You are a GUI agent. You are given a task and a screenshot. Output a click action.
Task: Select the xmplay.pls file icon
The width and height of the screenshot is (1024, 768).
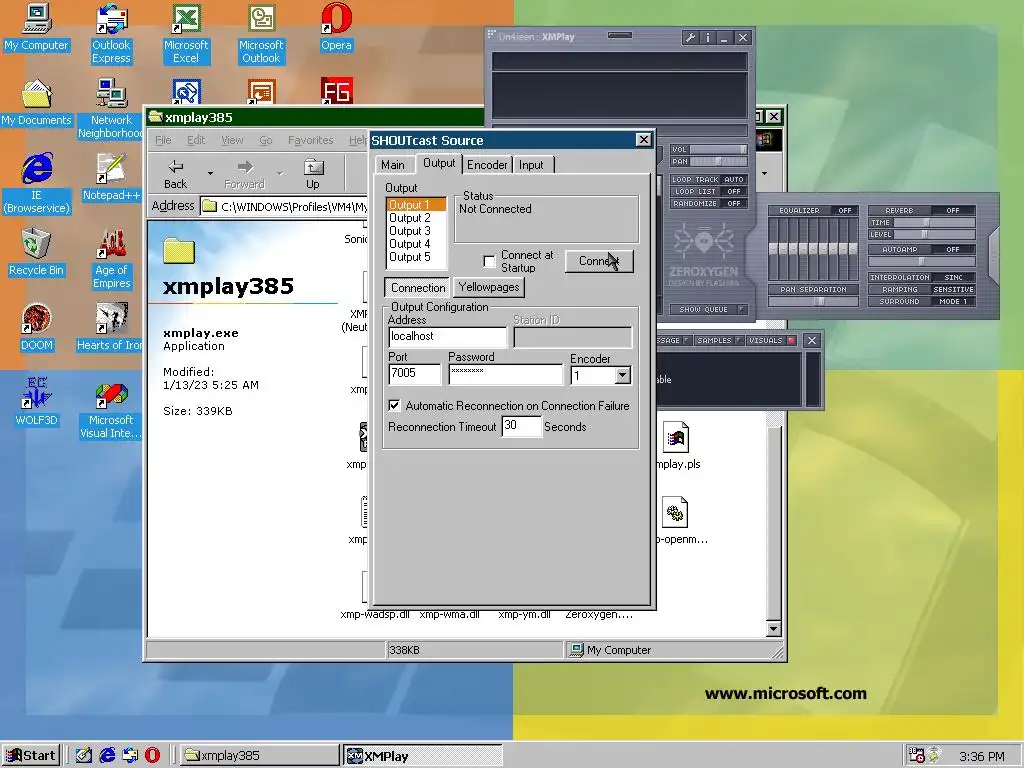[x=676, y=446]
